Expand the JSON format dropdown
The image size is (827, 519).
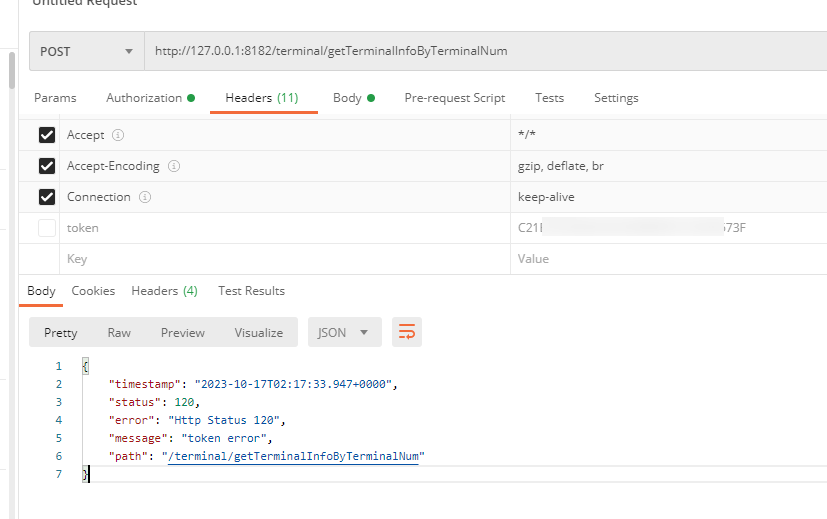point(343,333)
